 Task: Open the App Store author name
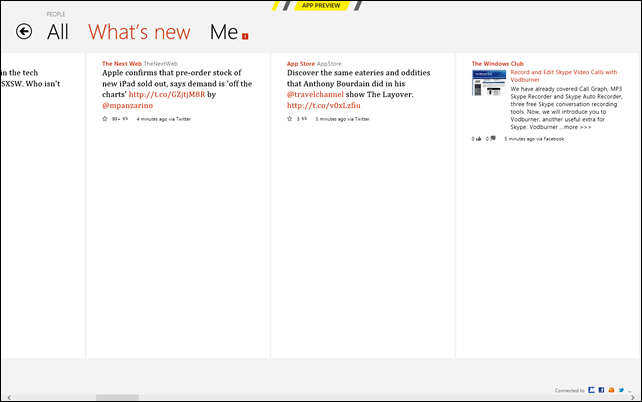pyautogui.click(x=301, y=64)
